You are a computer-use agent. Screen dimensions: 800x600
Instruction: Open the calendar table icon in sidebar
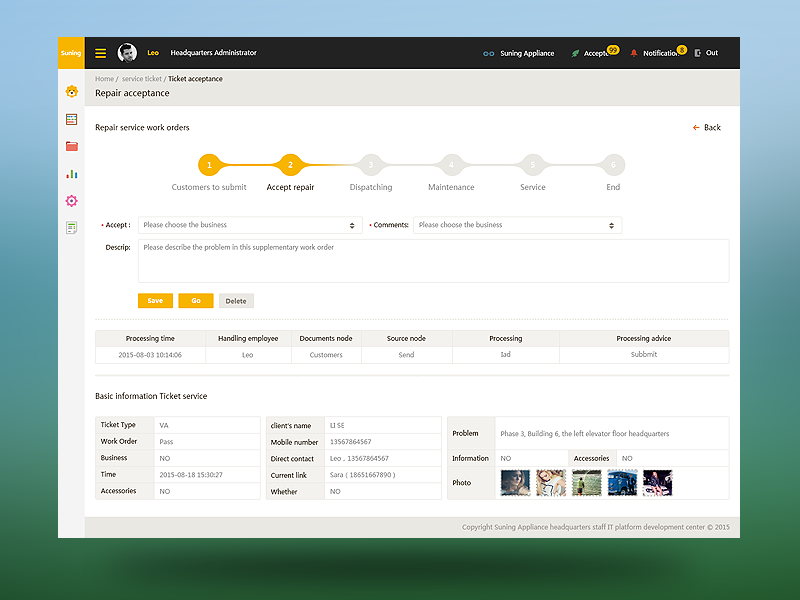point(71,119)
